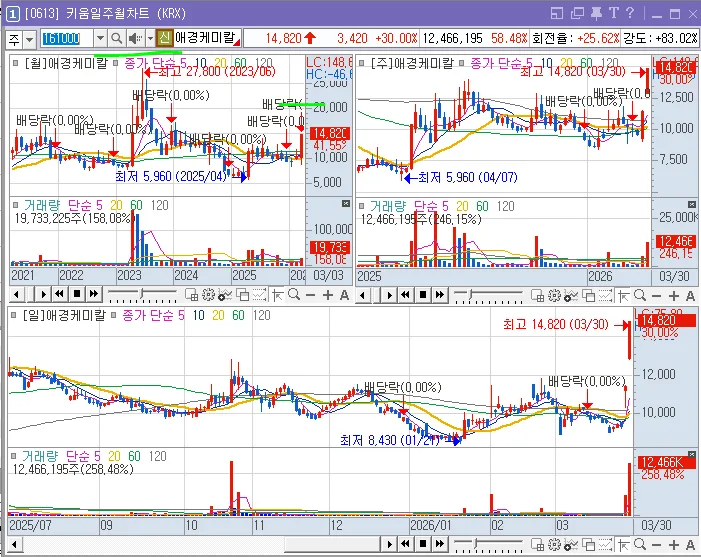This screenshot has width=701, height=557.
Task: Click the first layout icon in title bar
Action: (557, 13)
